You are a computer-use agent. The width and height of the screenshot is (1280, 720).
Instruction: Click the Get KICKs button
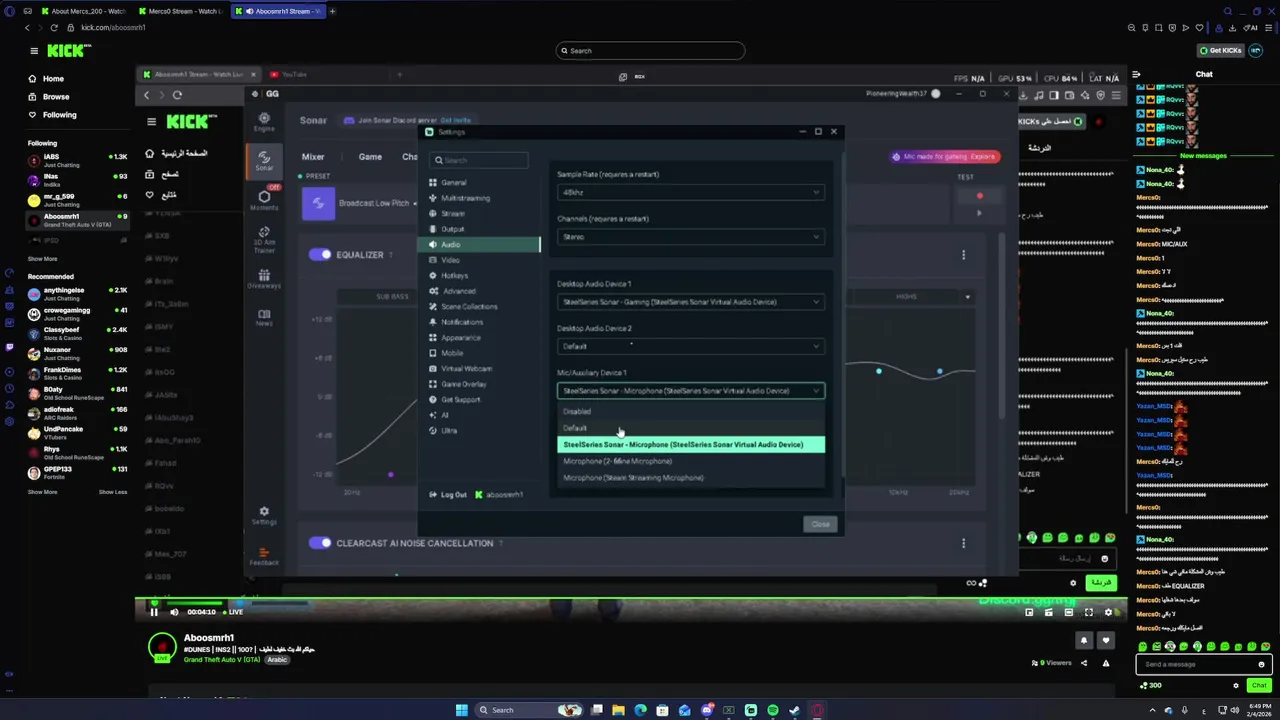[1220, 50]
